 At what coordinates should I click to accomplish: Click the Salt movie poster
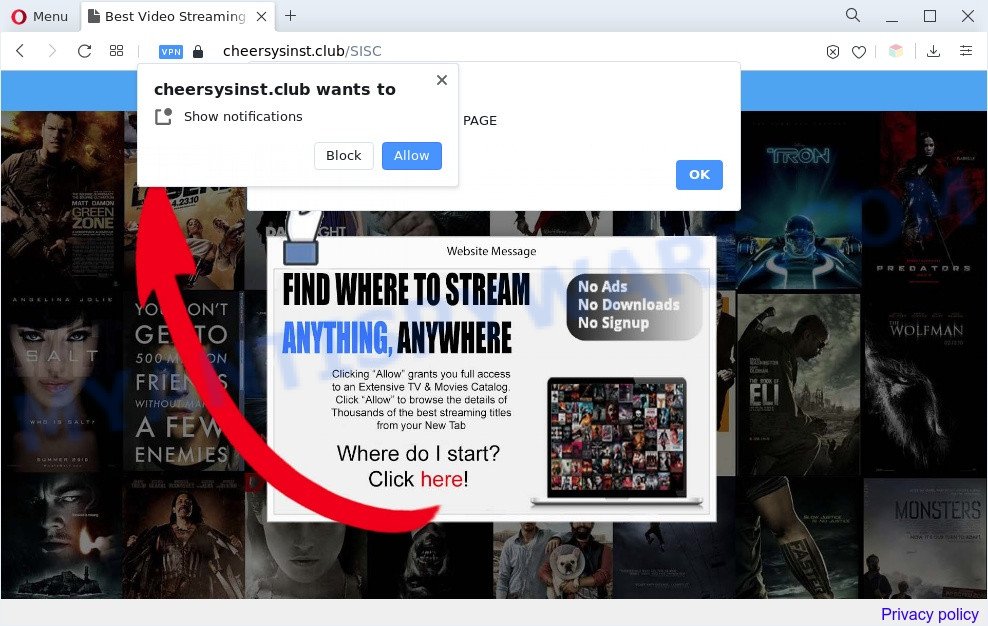61,381
